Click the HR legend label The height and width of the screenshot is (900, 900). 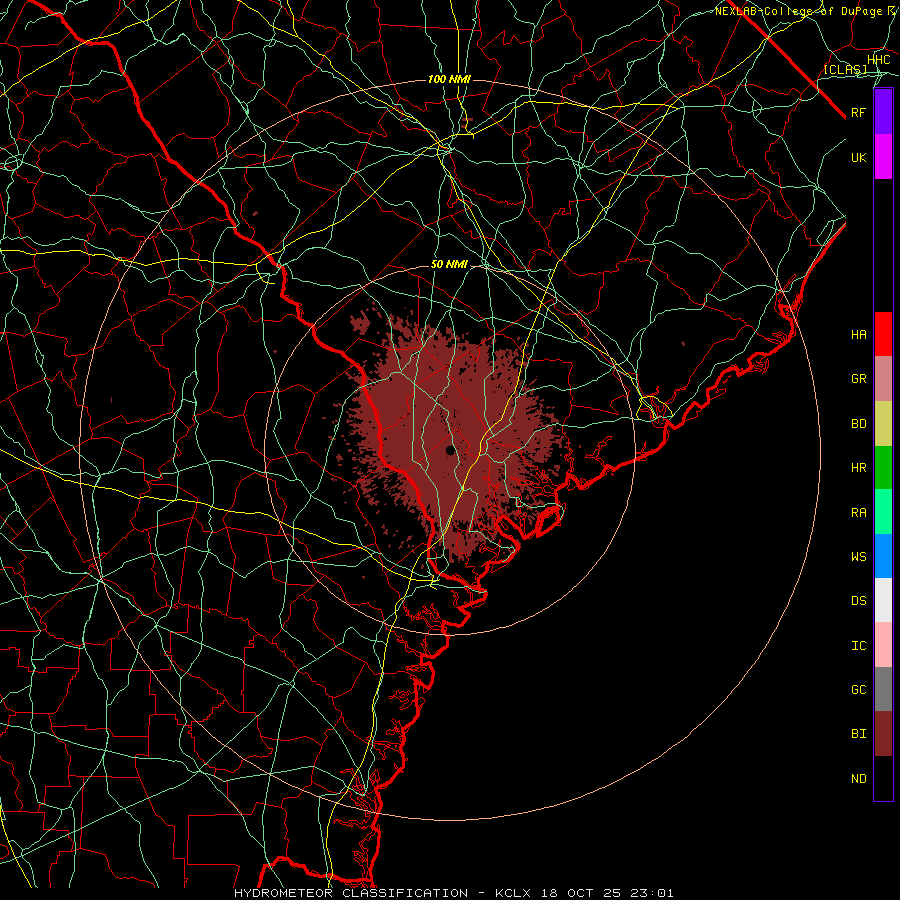(859, 468)
